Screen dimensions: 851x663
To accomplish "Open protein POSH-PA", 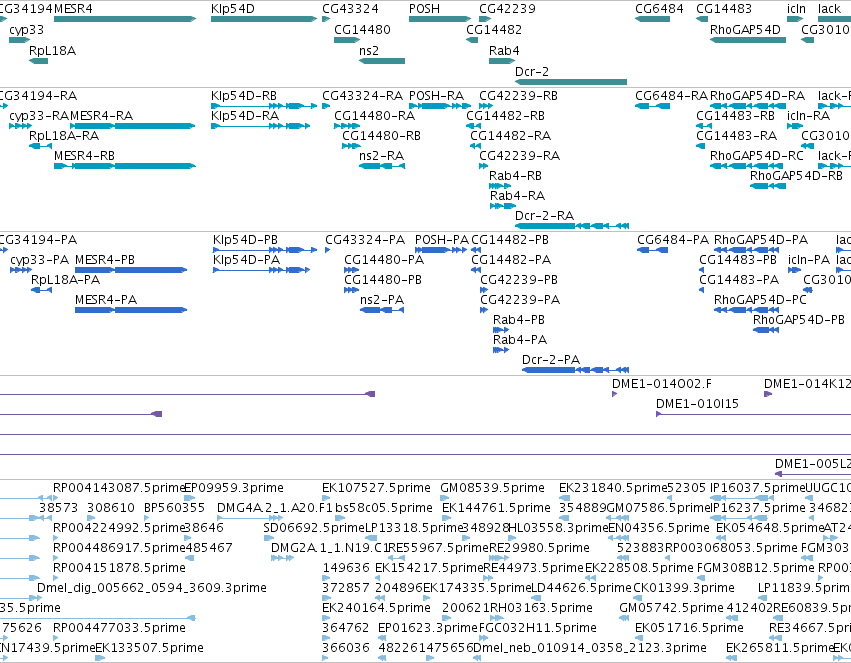I will coord(442,240).
